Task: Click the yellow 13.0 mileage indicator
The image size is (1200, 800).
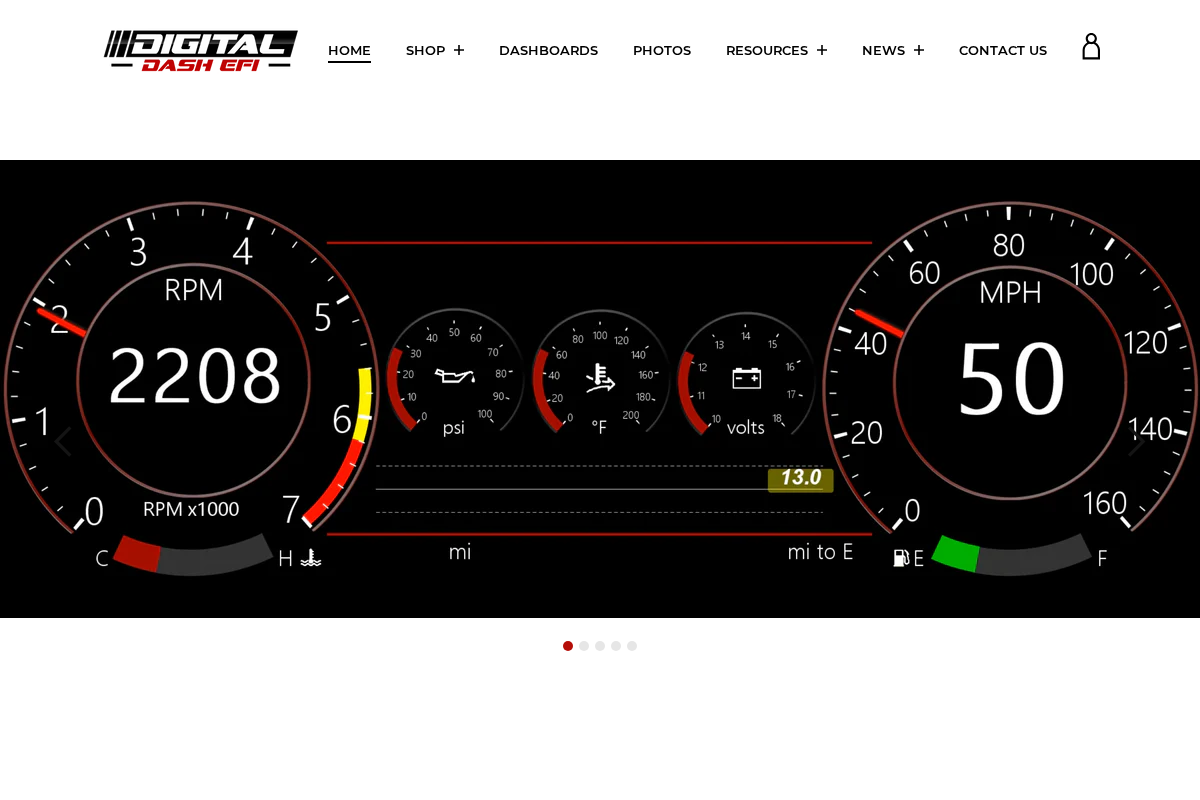Action: 800,479
